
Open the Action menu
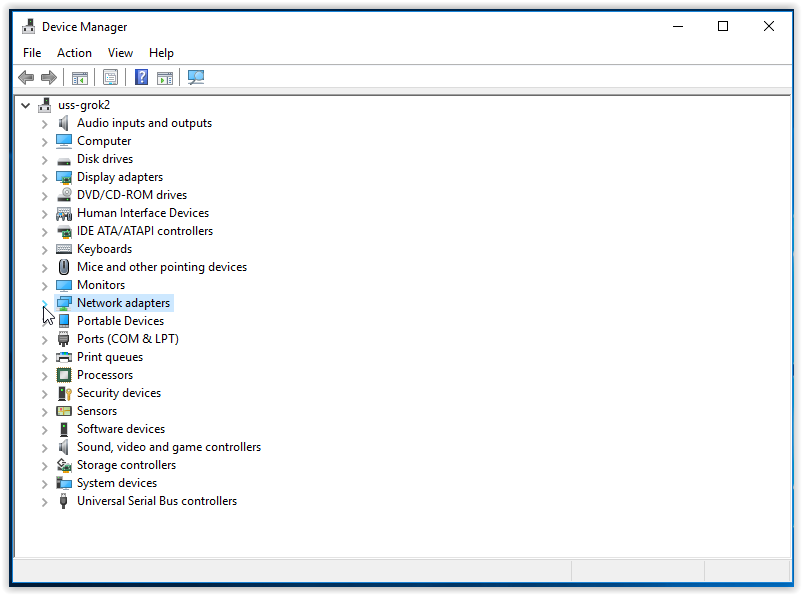click(x=74, y=53)
